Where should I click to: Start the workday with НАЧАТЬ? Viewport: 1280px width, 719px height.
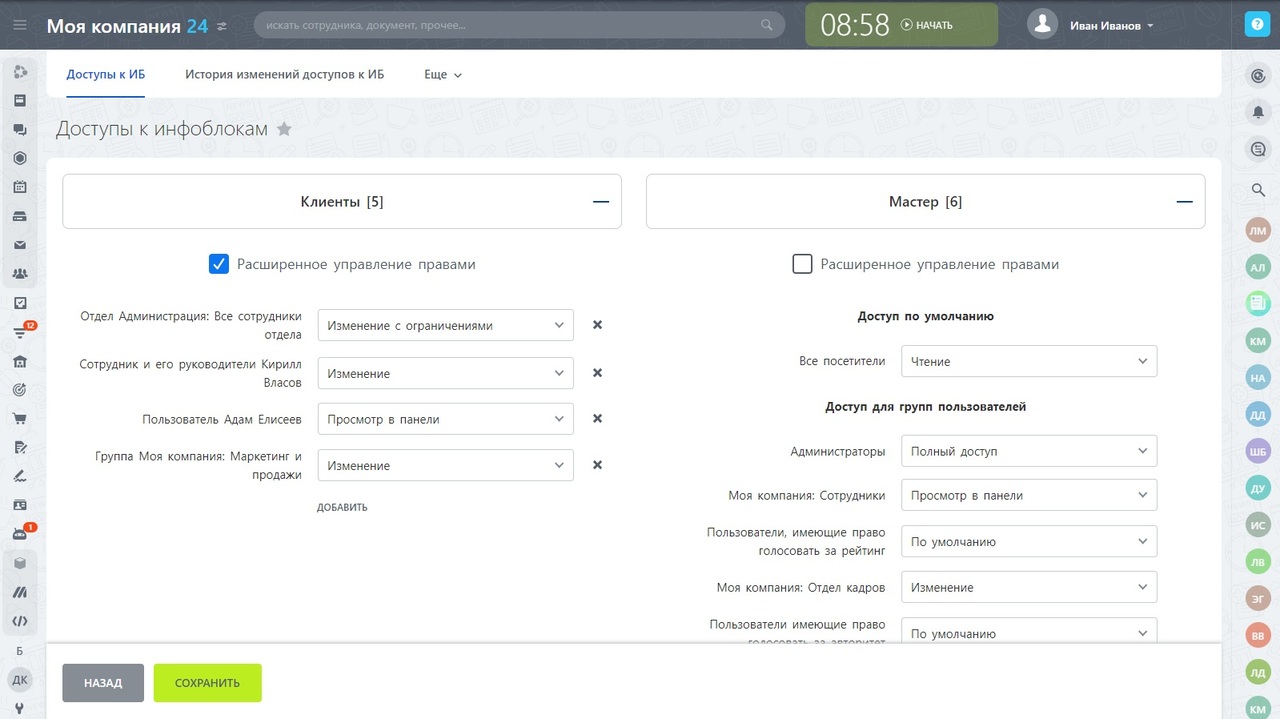click(927, 25)
